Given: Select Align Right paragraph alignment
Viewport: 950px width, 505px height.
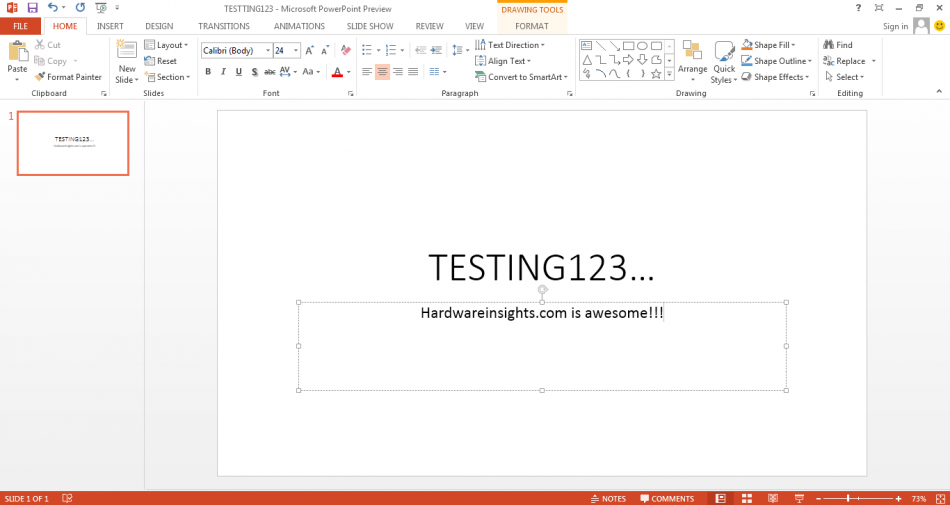Looking at the screenshot, I should click(x=398, y=71).
